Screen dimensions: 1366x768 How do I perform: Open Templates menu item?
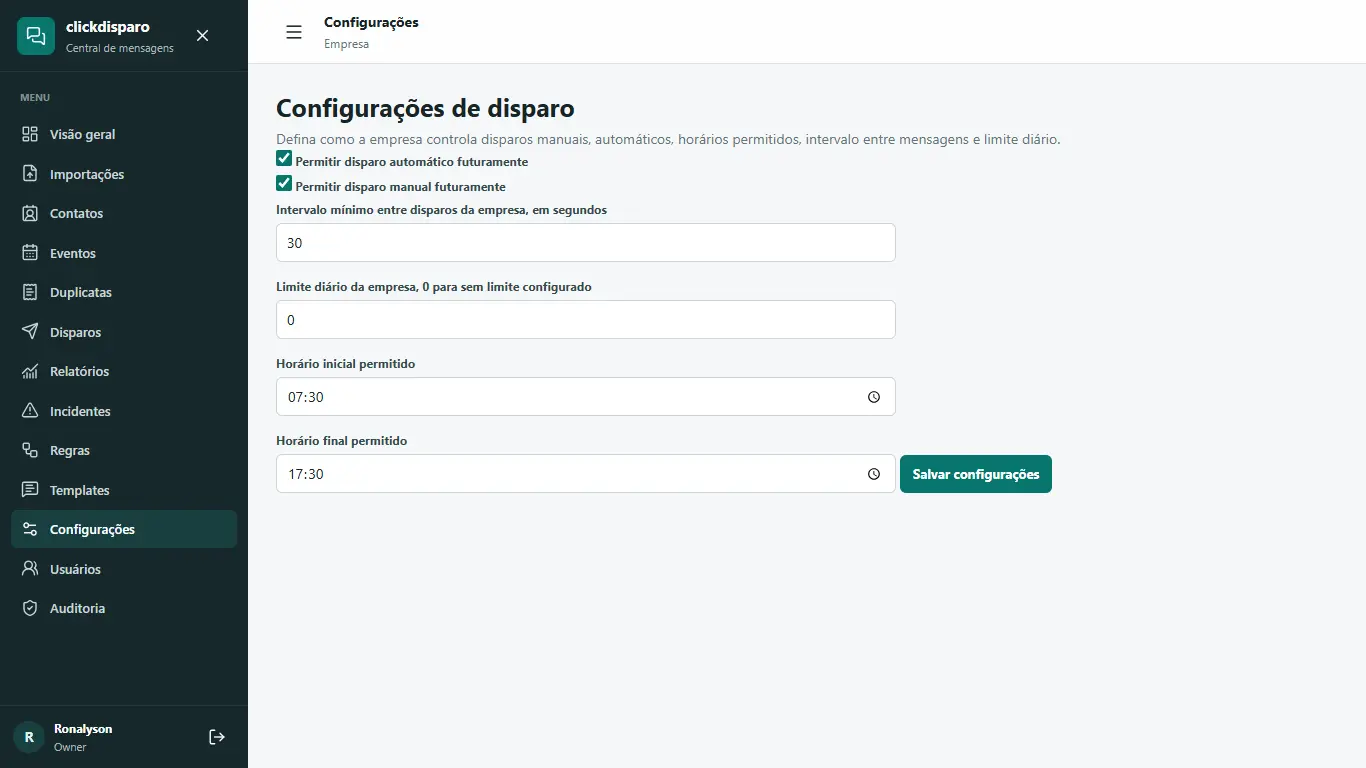coord(124,490)
